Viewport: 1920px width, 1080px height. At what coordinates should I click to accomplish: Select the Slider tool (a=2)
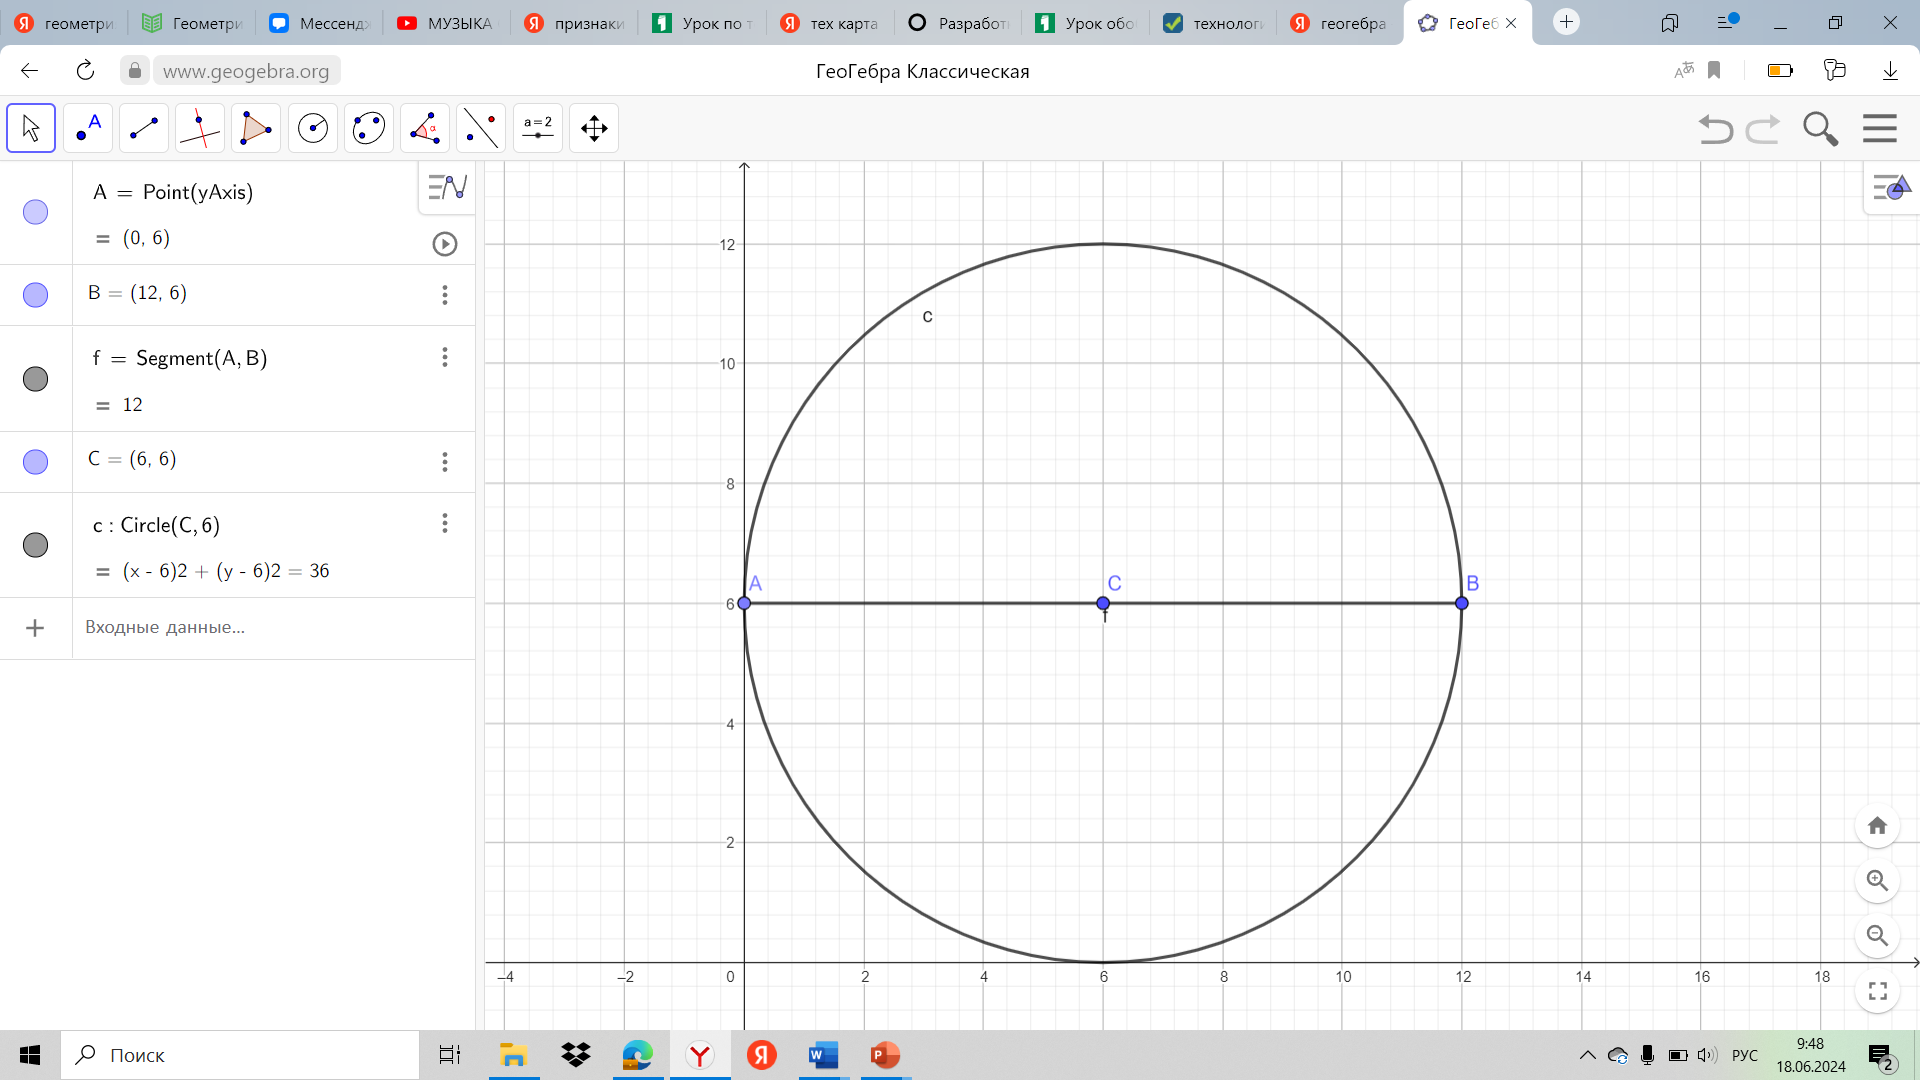(538, 128)
